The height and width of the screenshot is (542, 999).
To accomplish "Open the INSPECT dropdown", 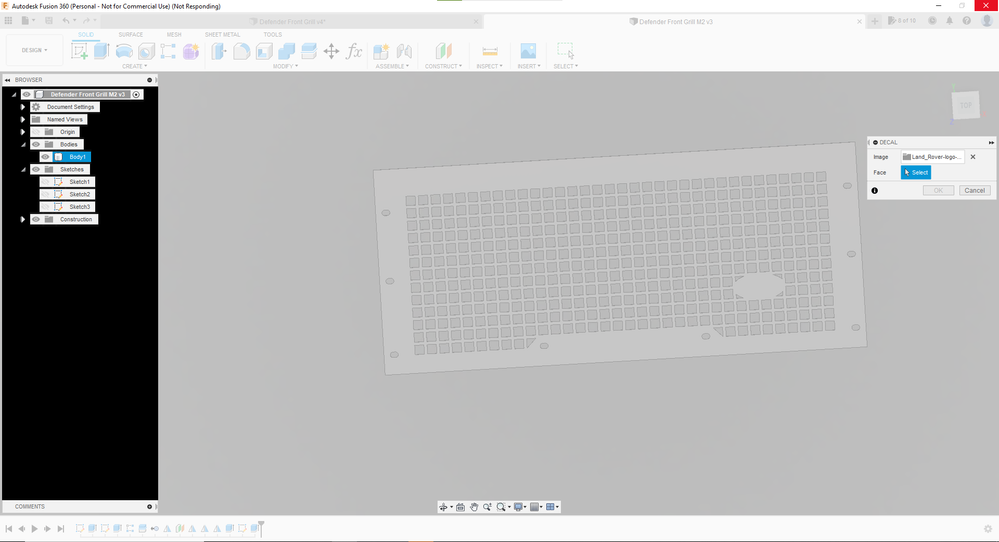I will pos(489,66).
